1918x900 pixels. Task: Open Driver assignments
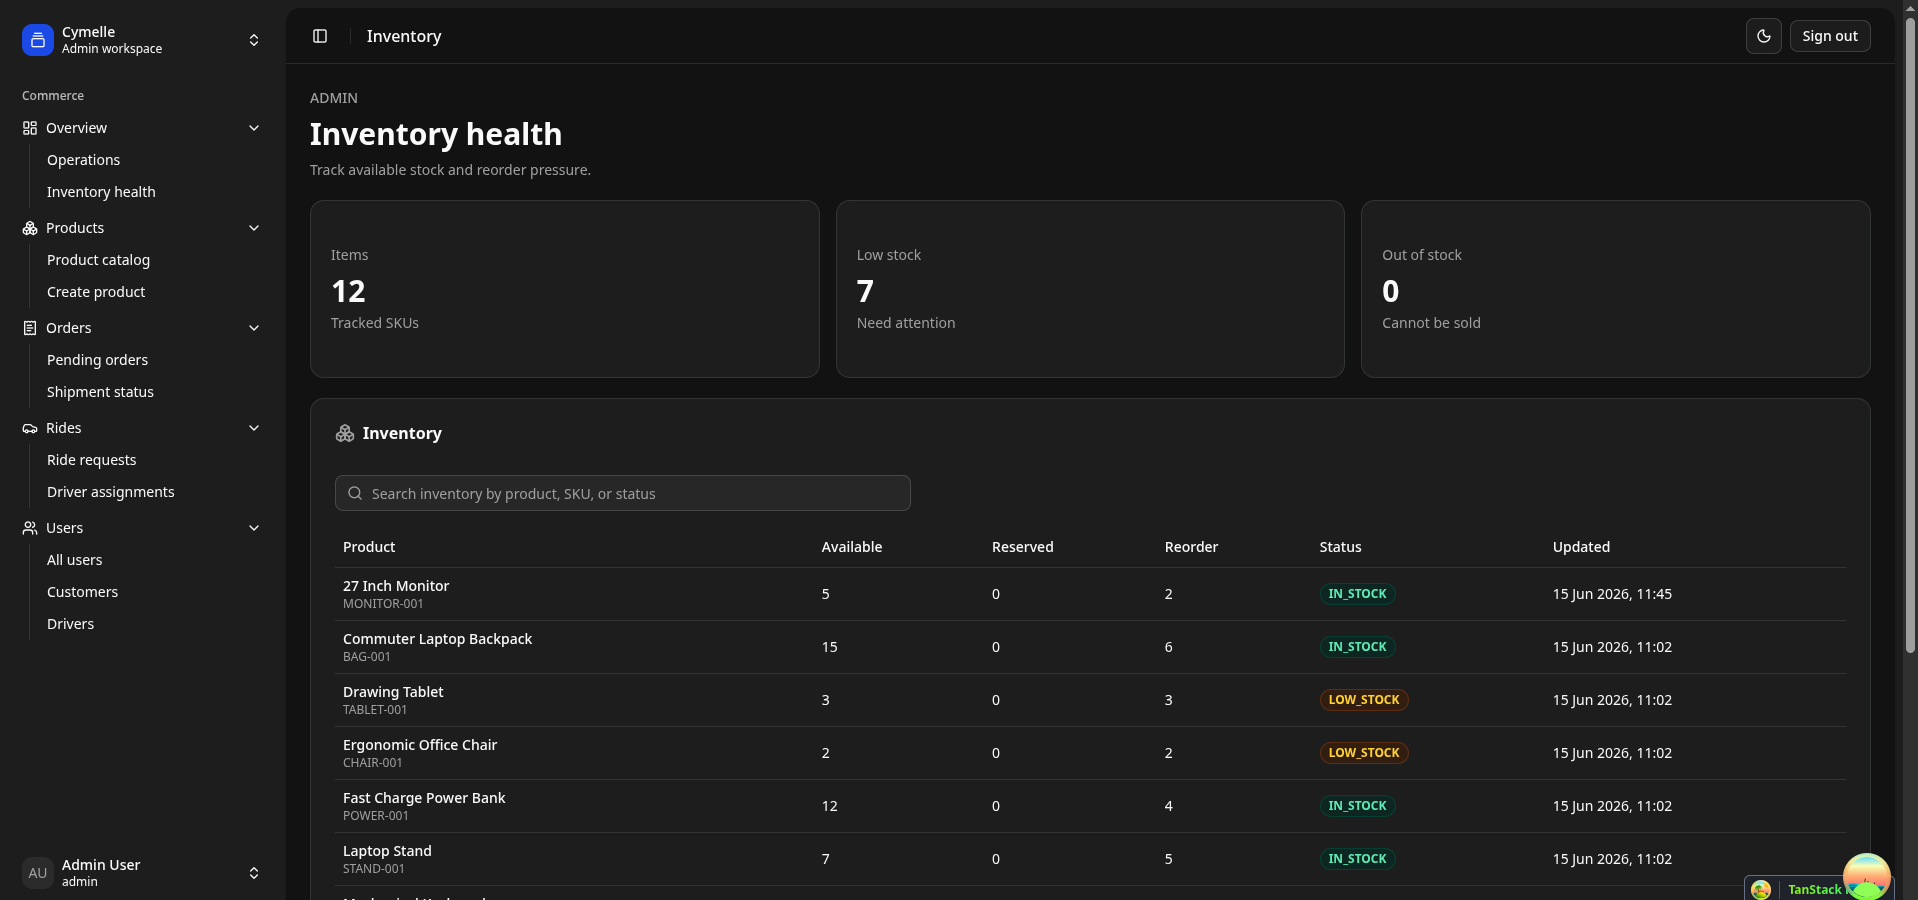pos(110,492)
